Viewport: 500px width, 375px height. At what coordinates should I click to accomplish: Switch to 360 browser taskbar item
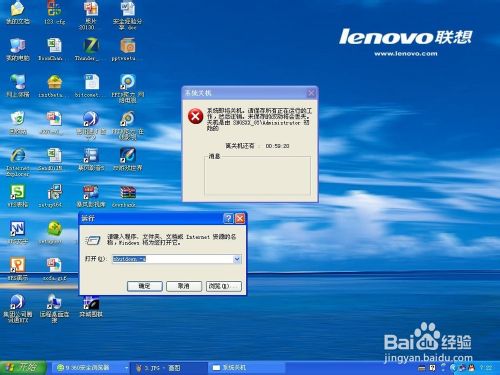point(91,368)
